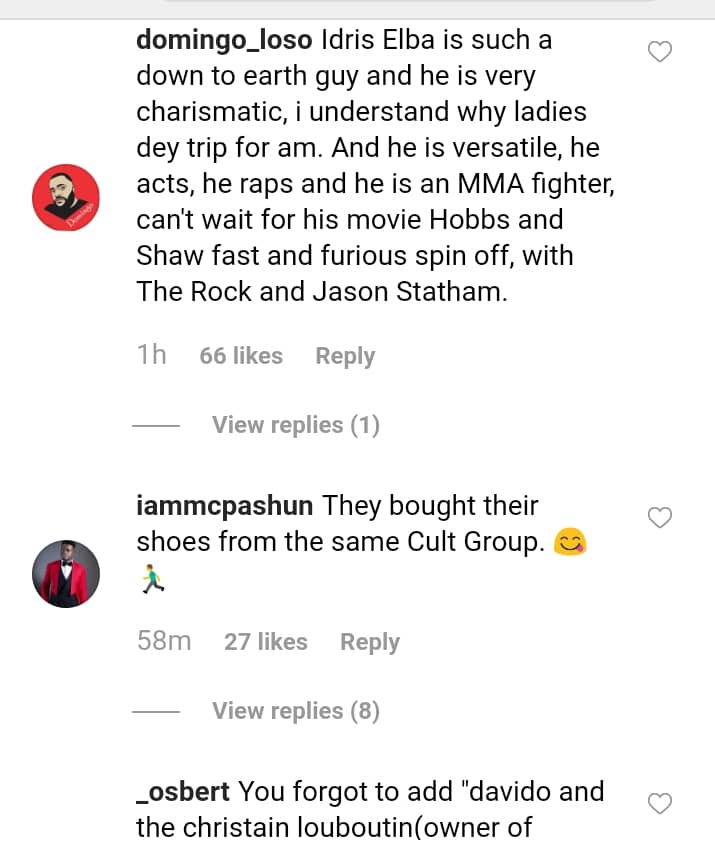Like iammcpashun's comment with the heart
This screenshot has height=863, width=715.
(659, 517)
